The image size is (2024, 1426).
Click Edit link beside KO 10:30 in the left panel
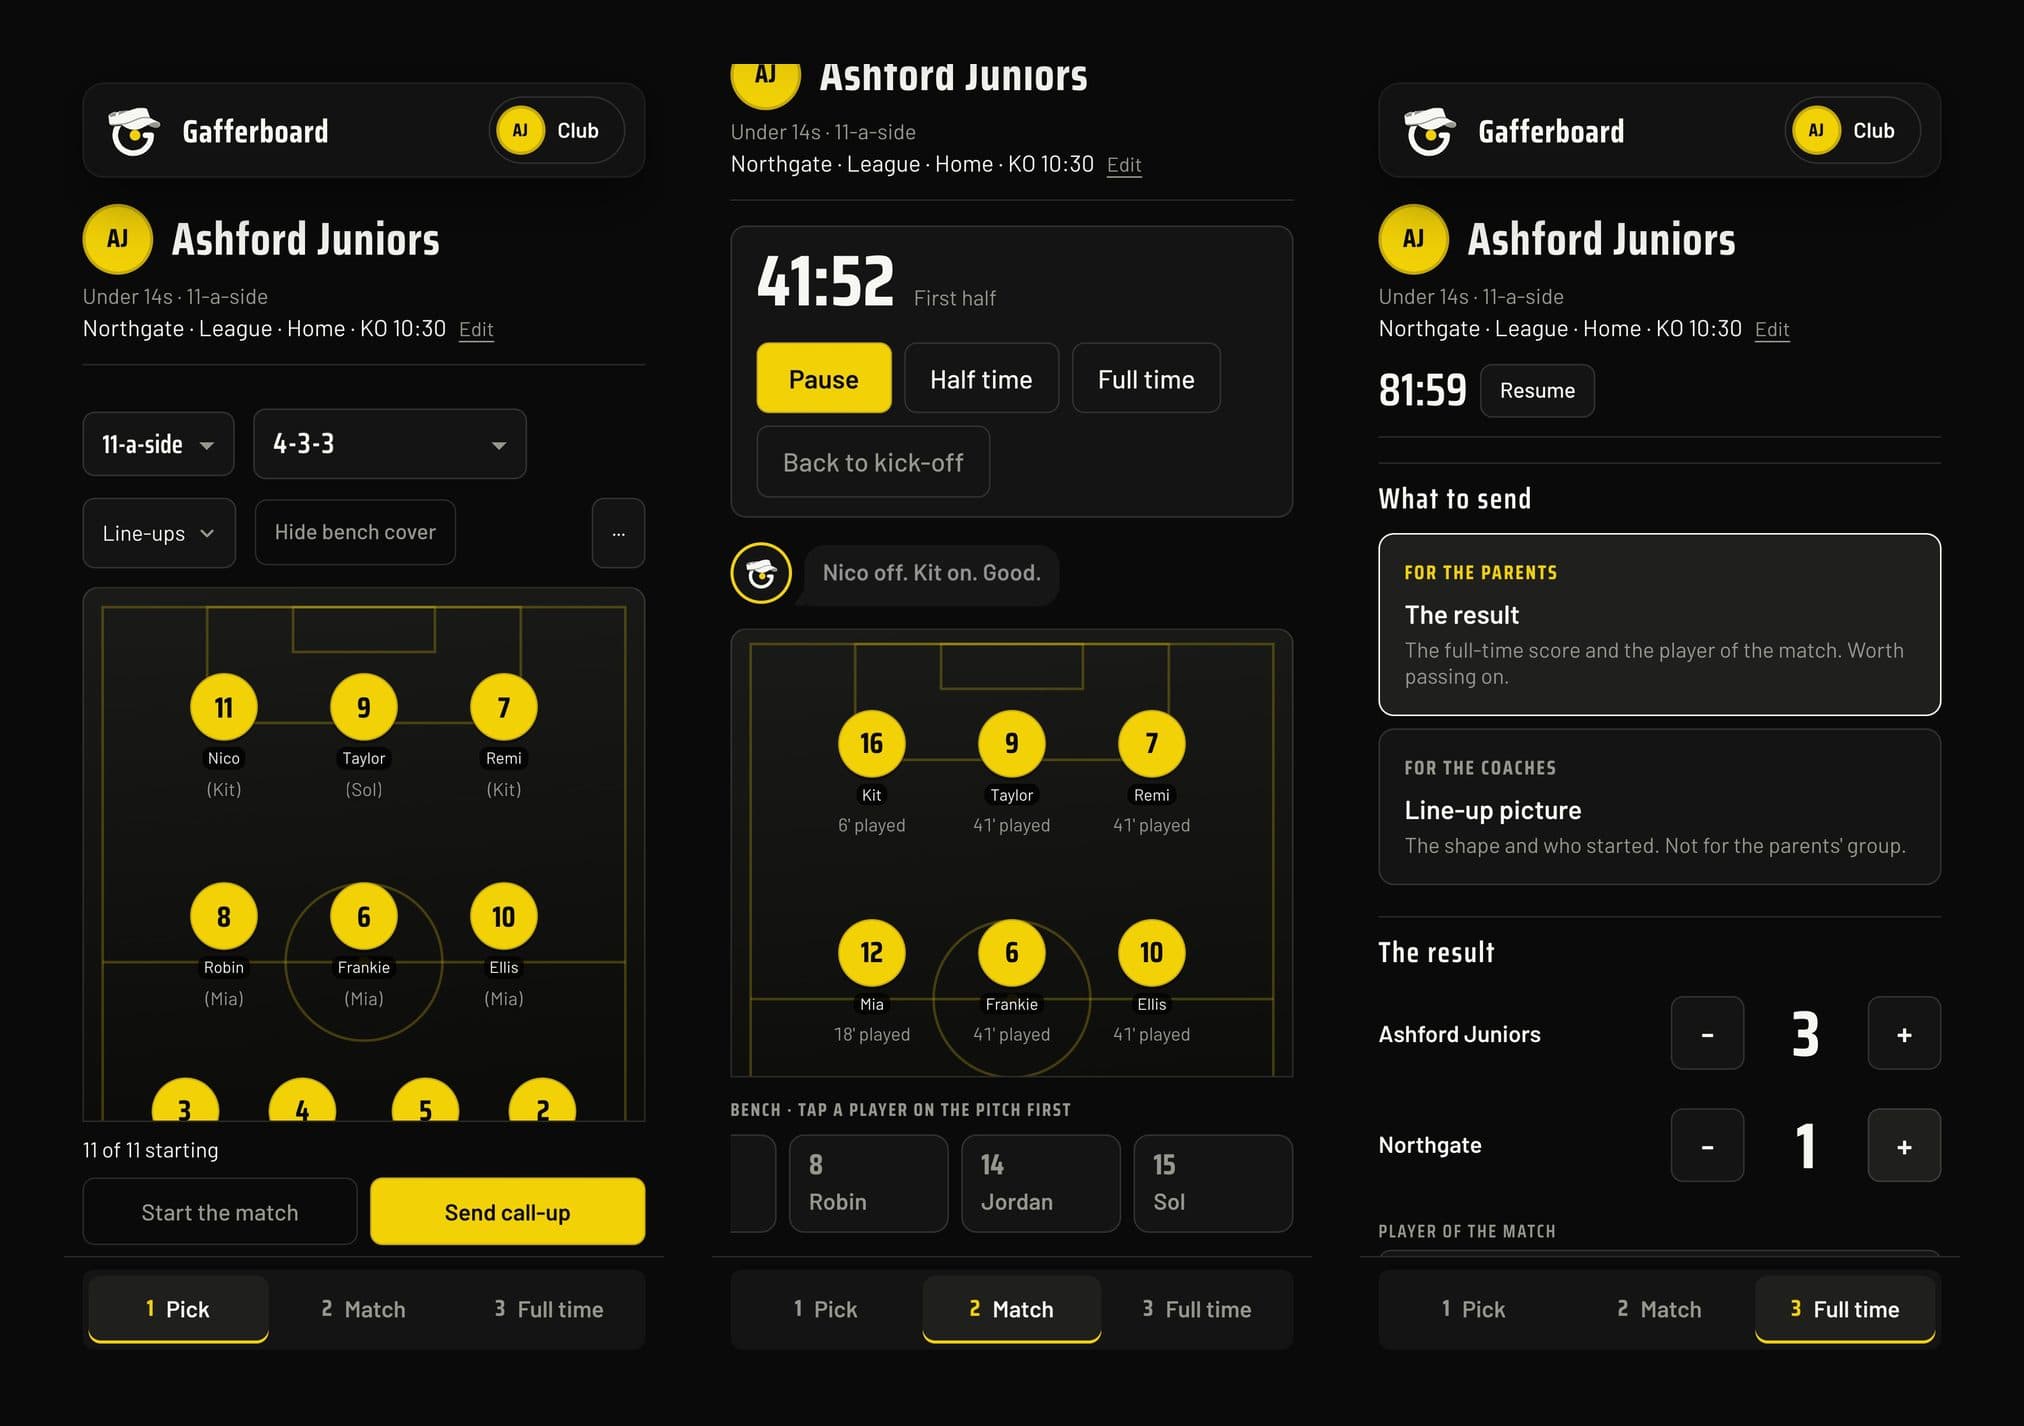476,329
